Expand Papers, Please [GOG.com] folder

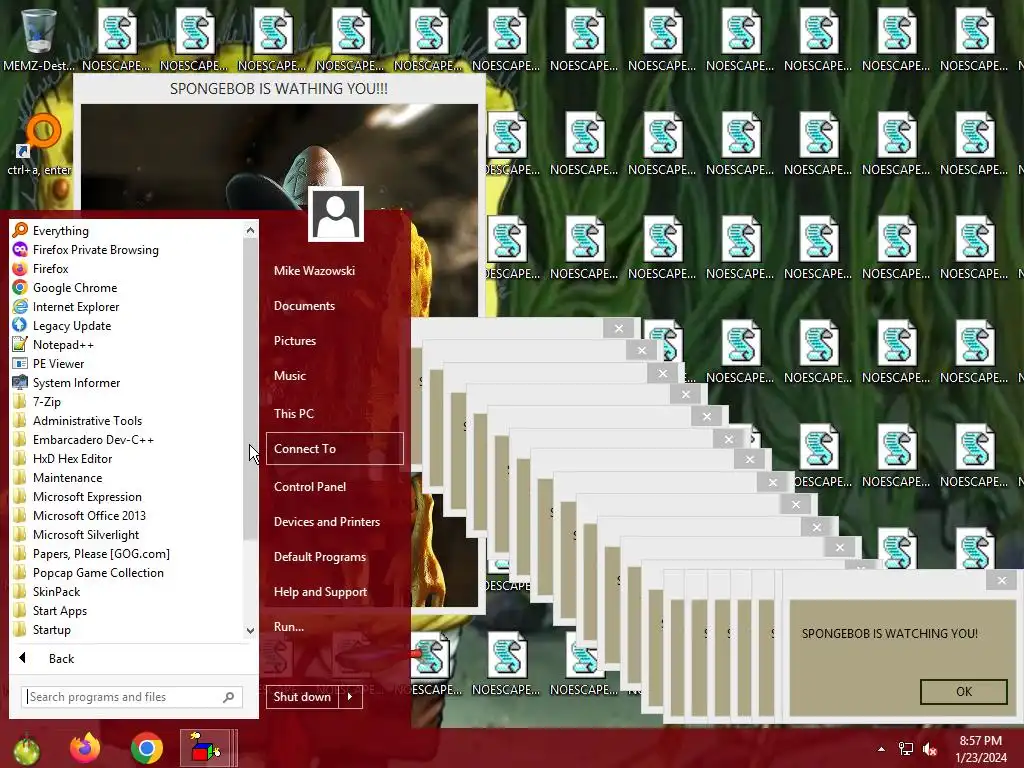127,553
